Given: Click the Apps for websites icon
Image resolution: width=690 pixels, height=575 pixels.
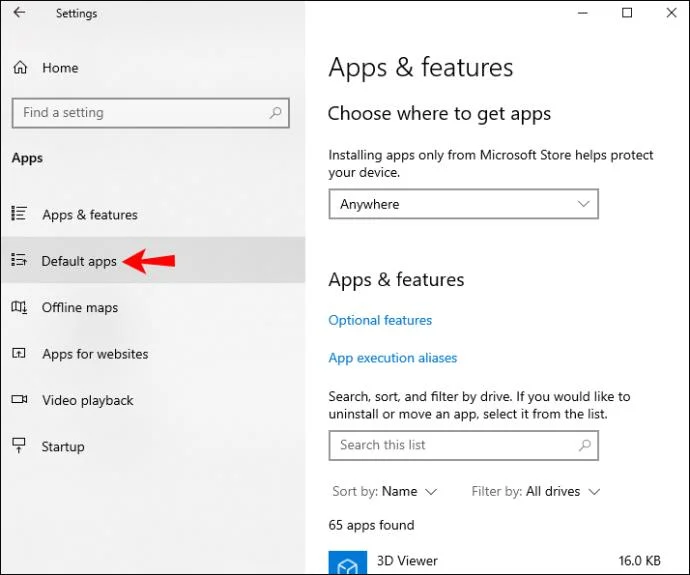Looking at the screenshot, I should [x=18, y=353].
